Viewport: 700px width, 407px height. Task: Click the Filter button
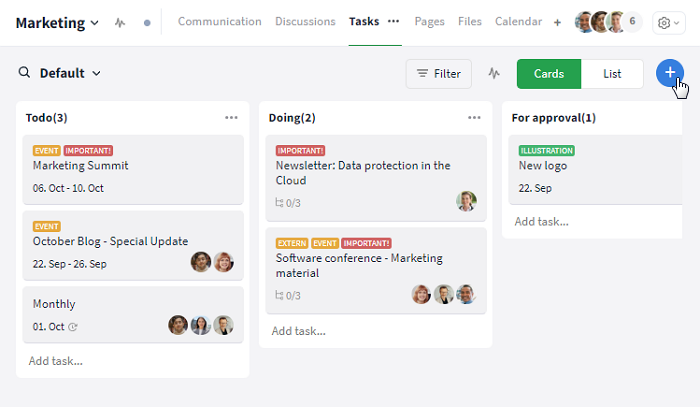(x=438, y=73)
